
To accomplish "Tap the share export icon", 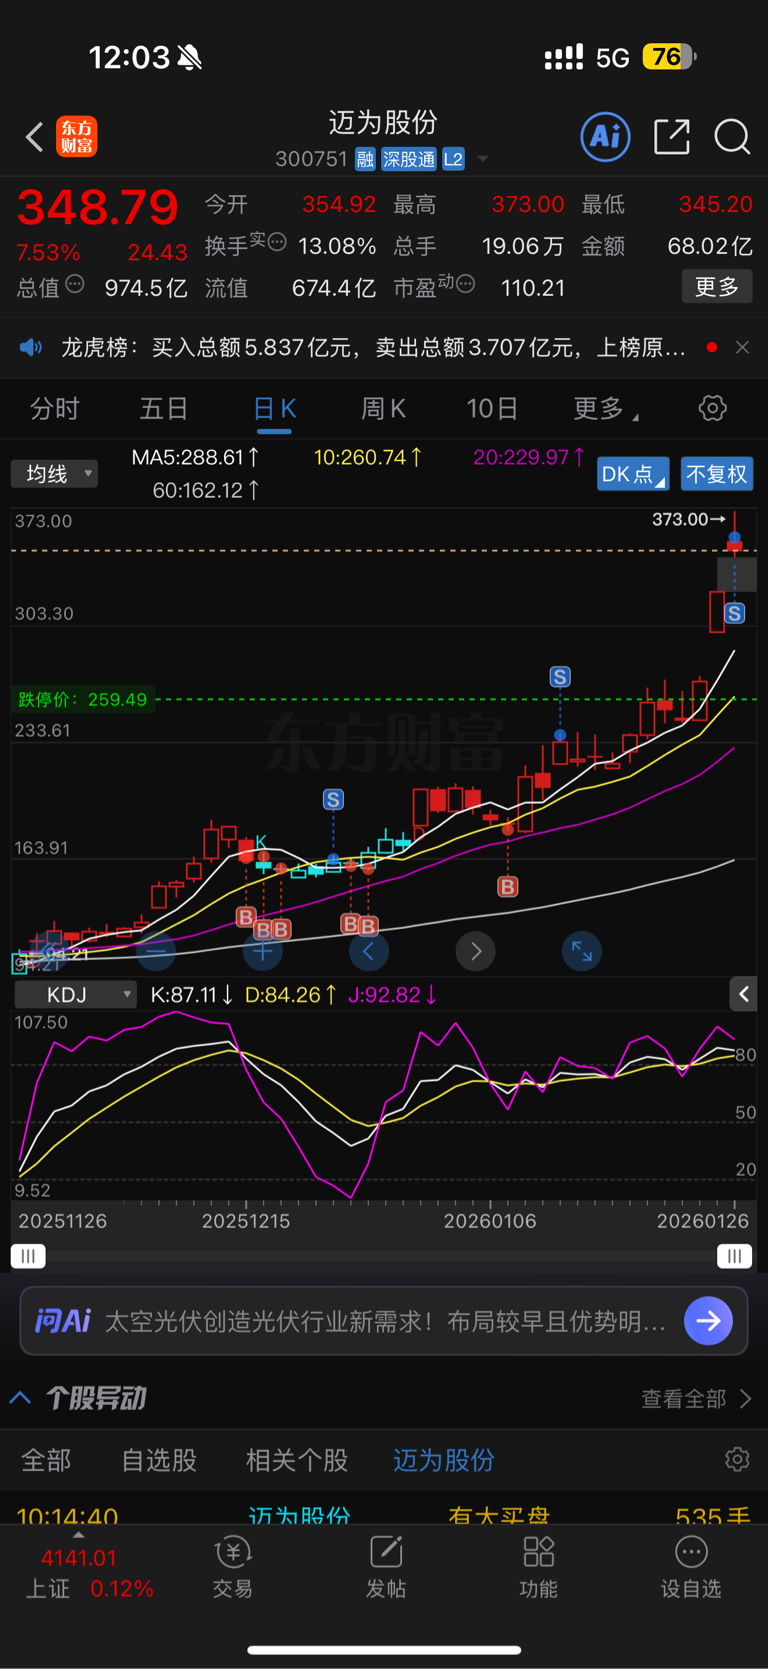I will point(672,136).
